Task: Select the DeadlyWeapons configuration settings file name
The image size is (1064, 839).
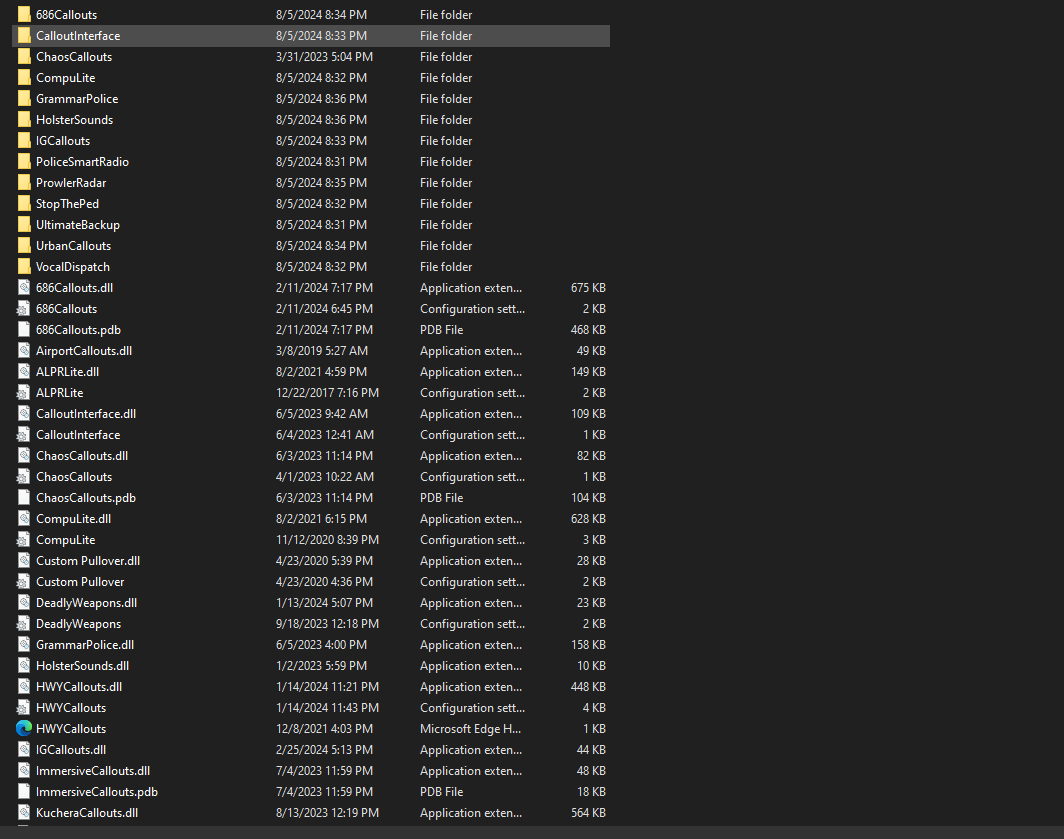Action: click(x=79, y=624)
